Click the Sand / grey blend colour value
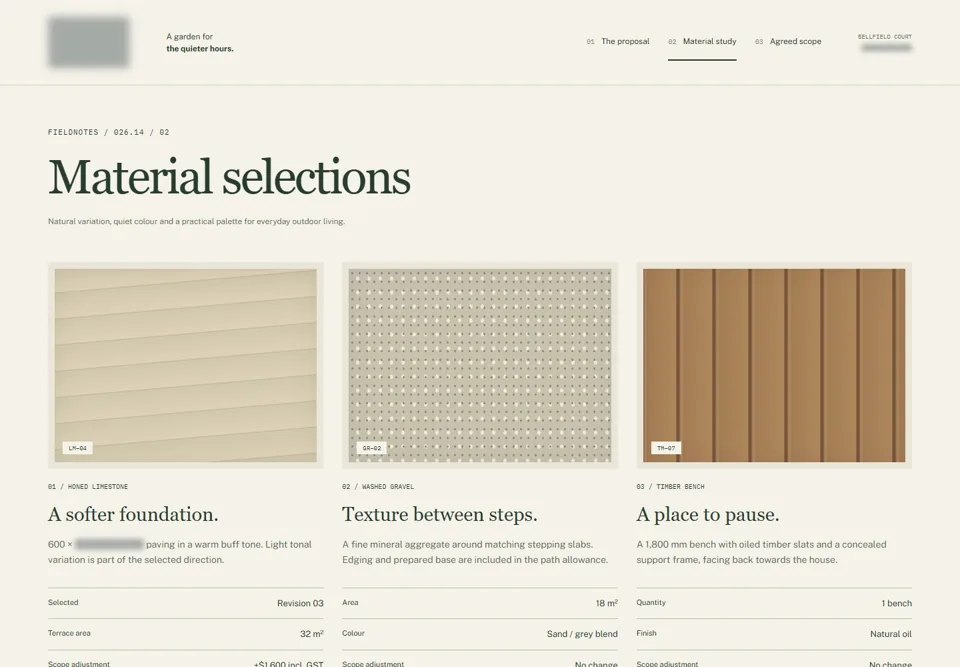This screenshot has width=960, height=667. (x=582, y=634)
